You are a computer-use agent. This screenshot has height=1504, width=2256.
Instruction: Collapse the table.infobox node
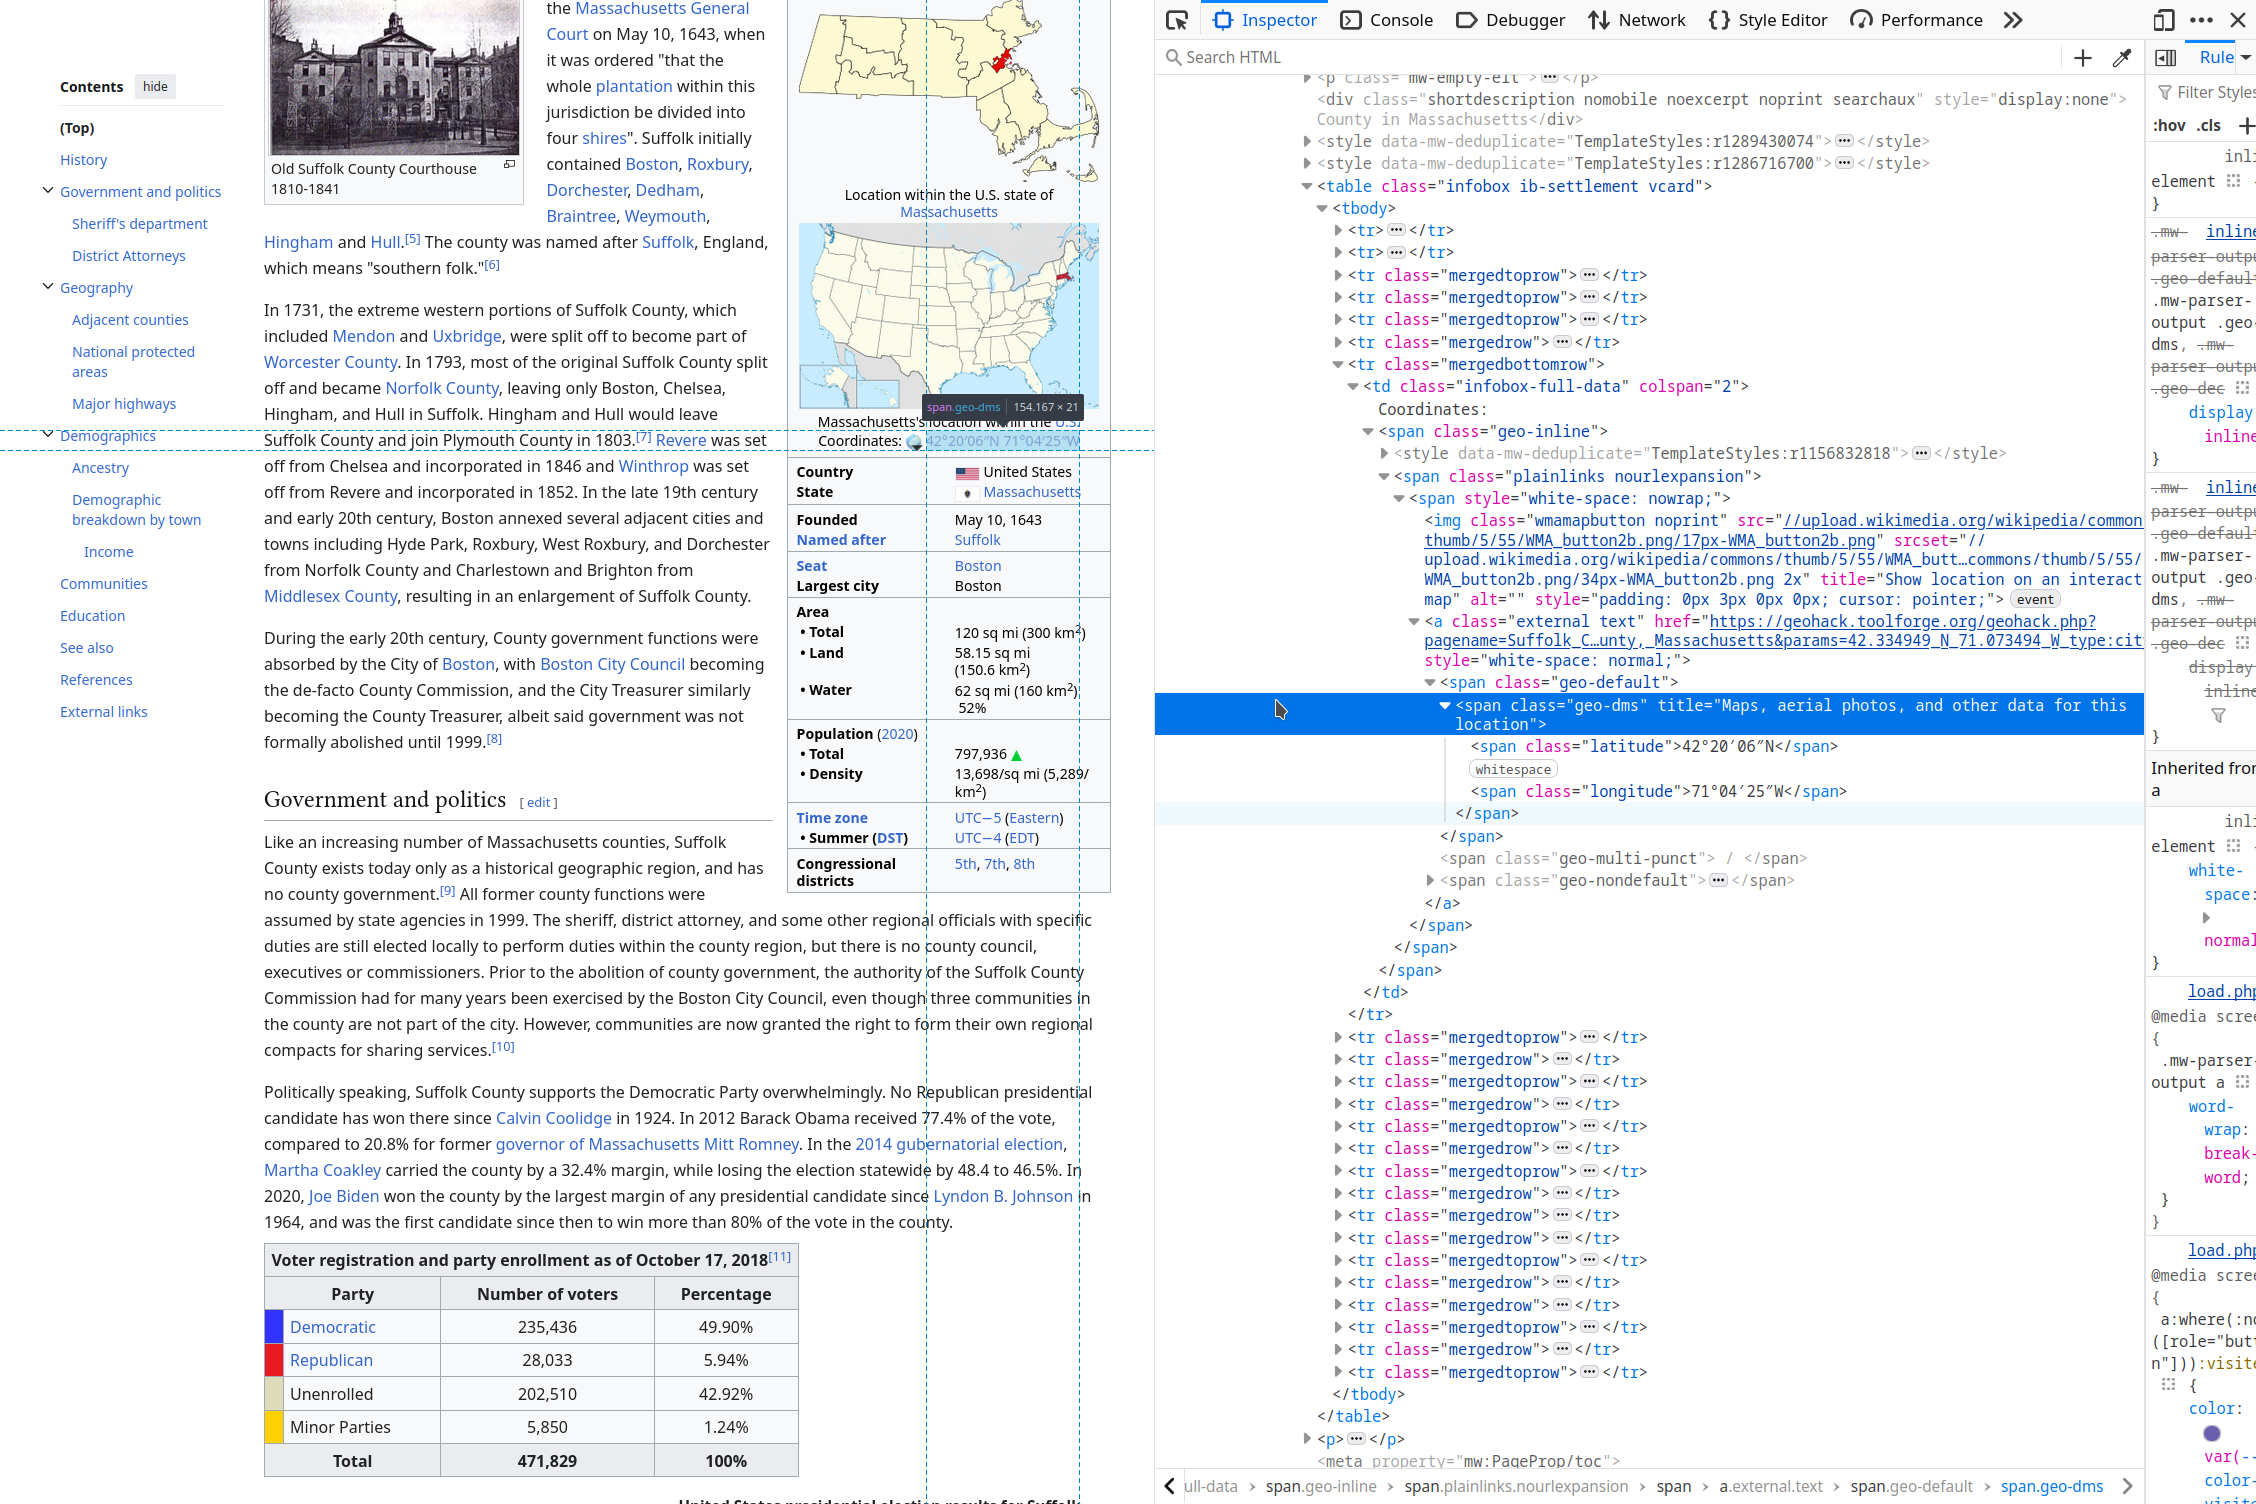coord(1307,186)
